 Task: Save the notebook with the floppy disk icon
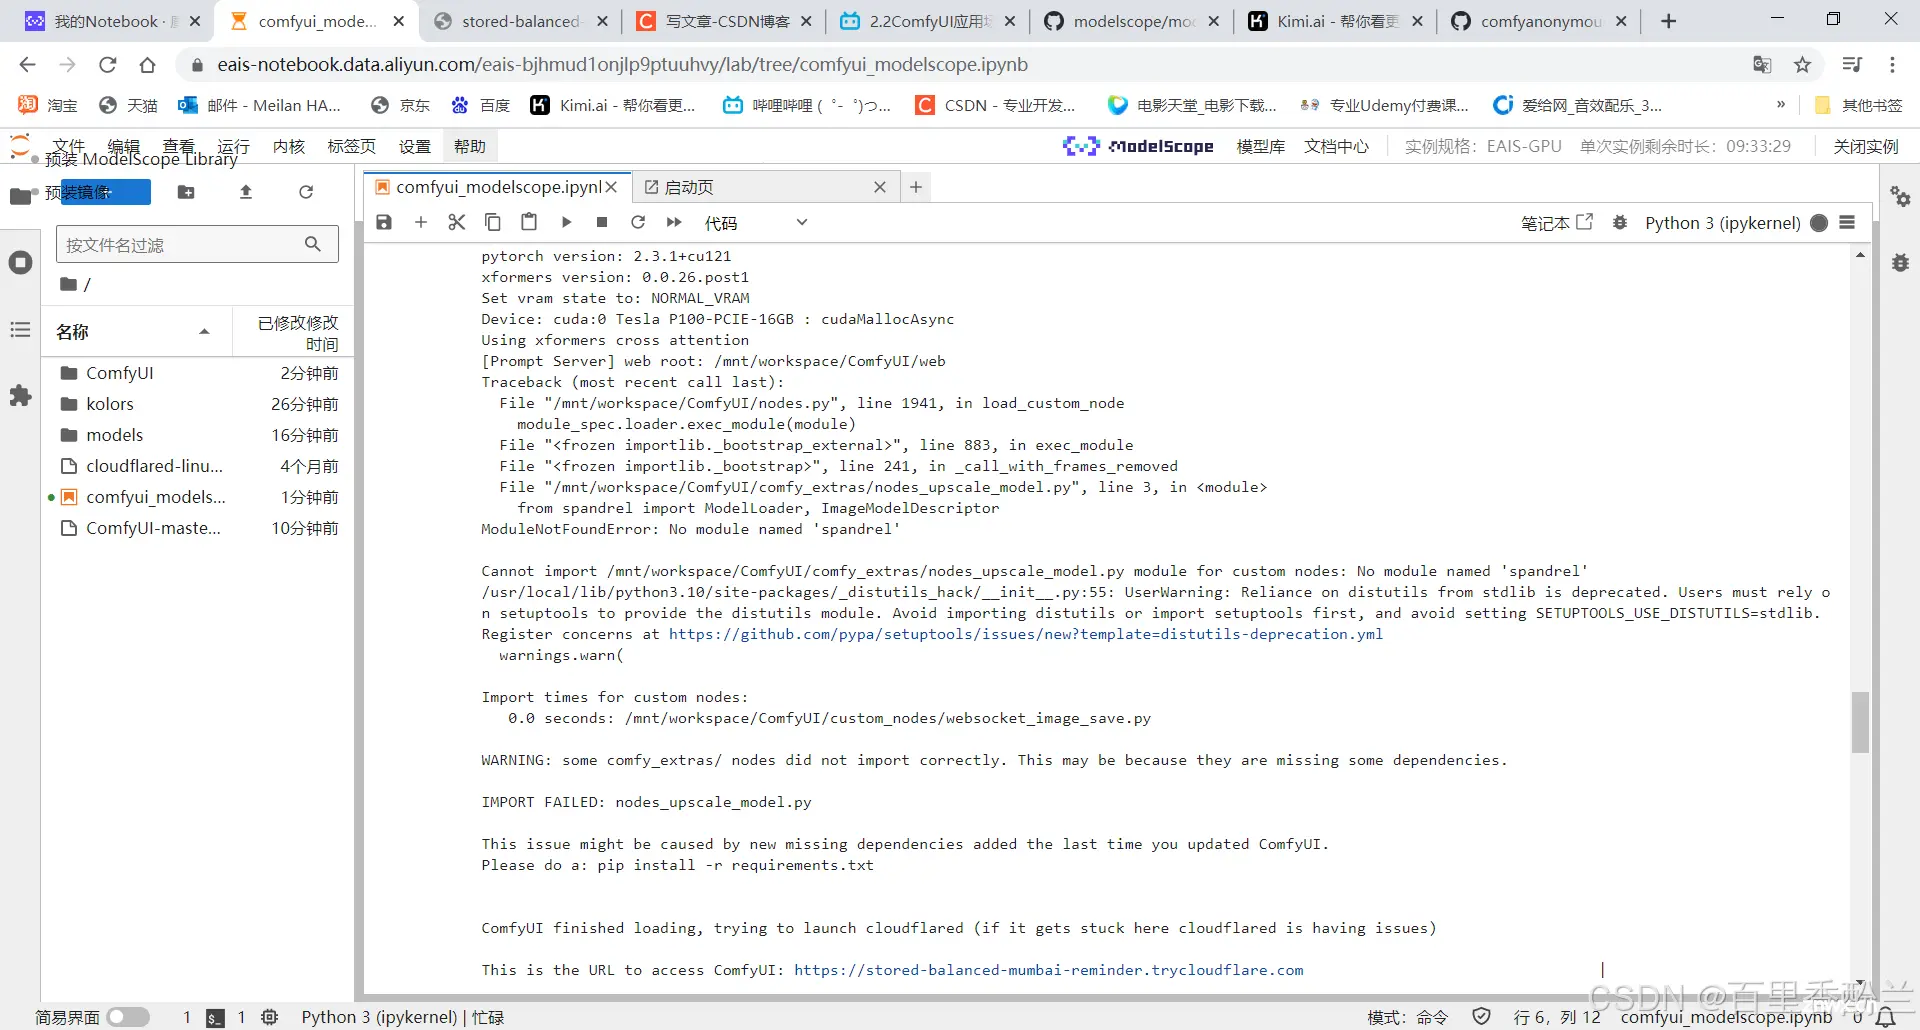click(384, 222)
